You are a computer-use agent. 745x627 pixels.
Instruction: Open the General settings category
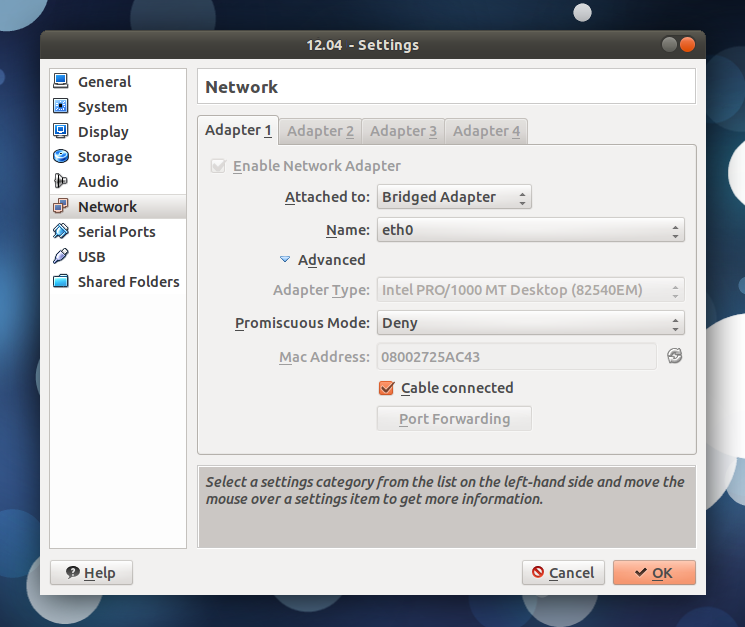point(118,82)
